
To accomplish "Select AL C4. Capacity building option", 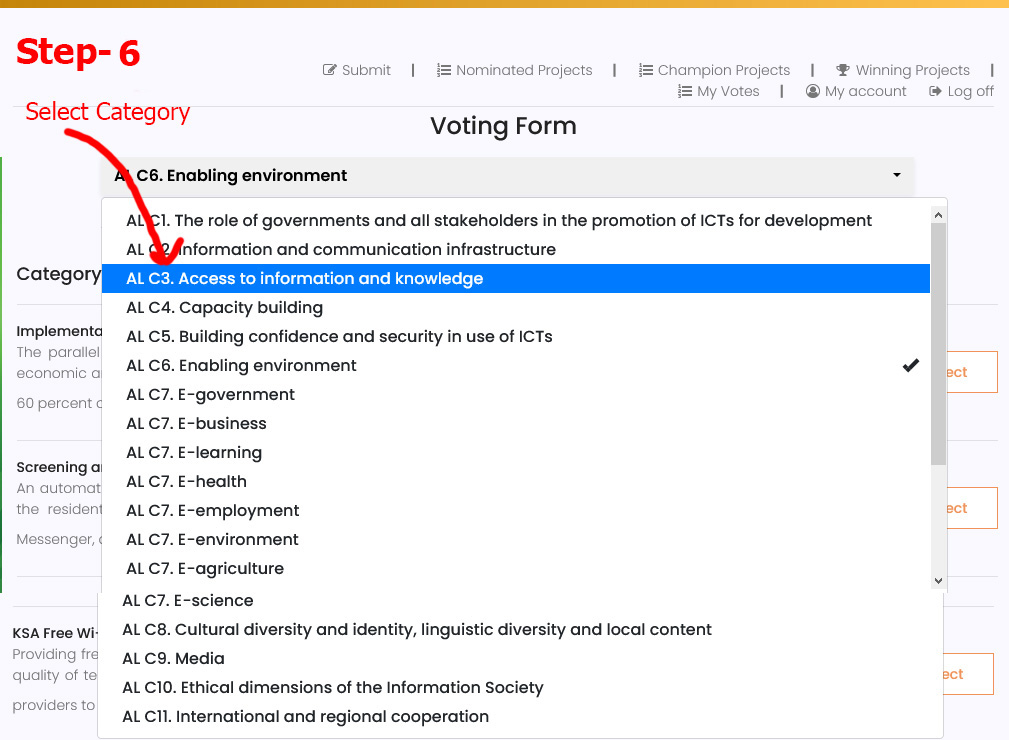I will click(x=515, y=308).
